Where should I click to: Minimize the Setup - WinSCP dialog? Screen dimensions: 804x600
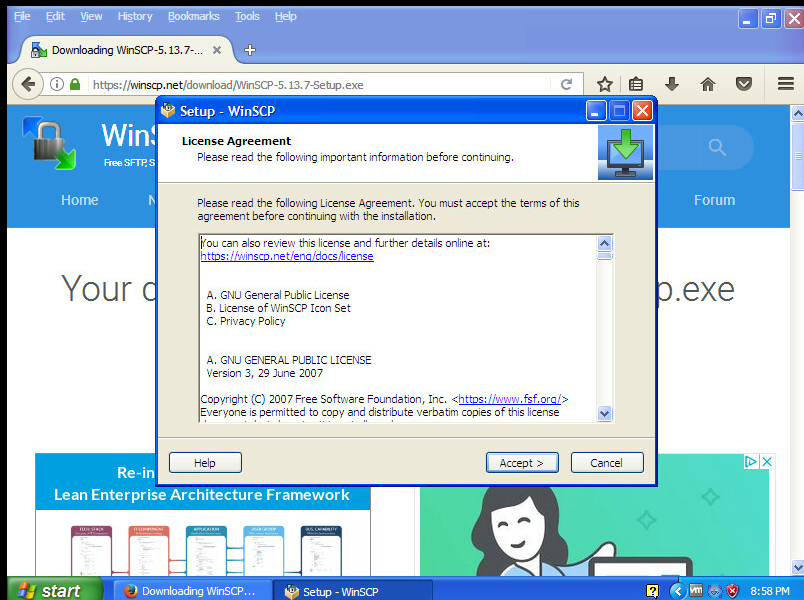tap(596, 111)
